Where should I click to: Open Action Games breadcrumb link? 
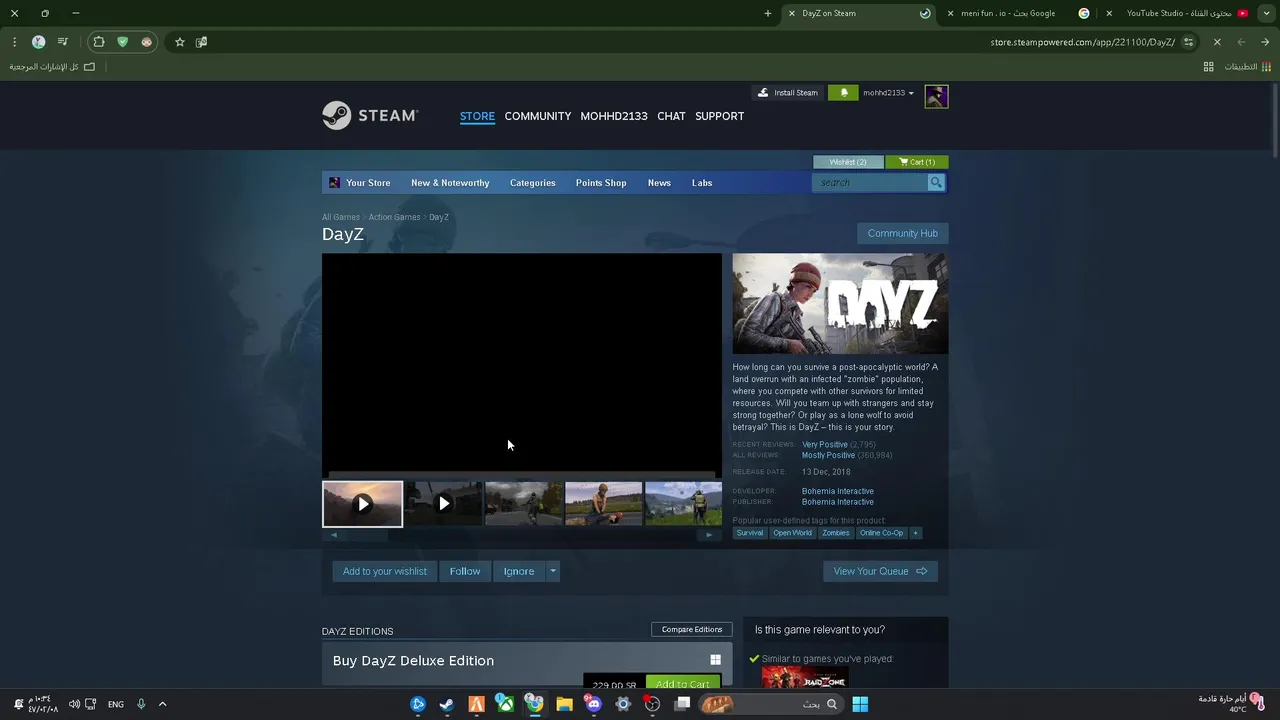[394, 217]
